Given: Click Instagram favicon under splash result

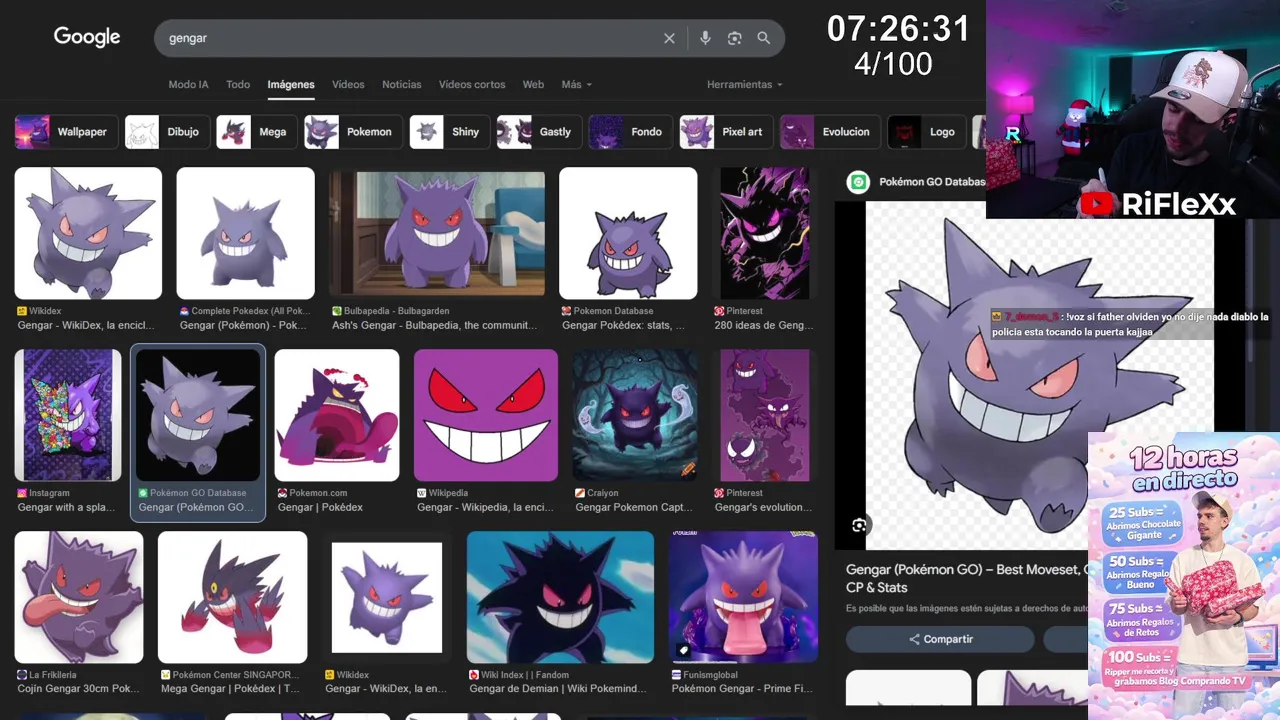Looking at the screenshot, I should [x=22, y=493].
